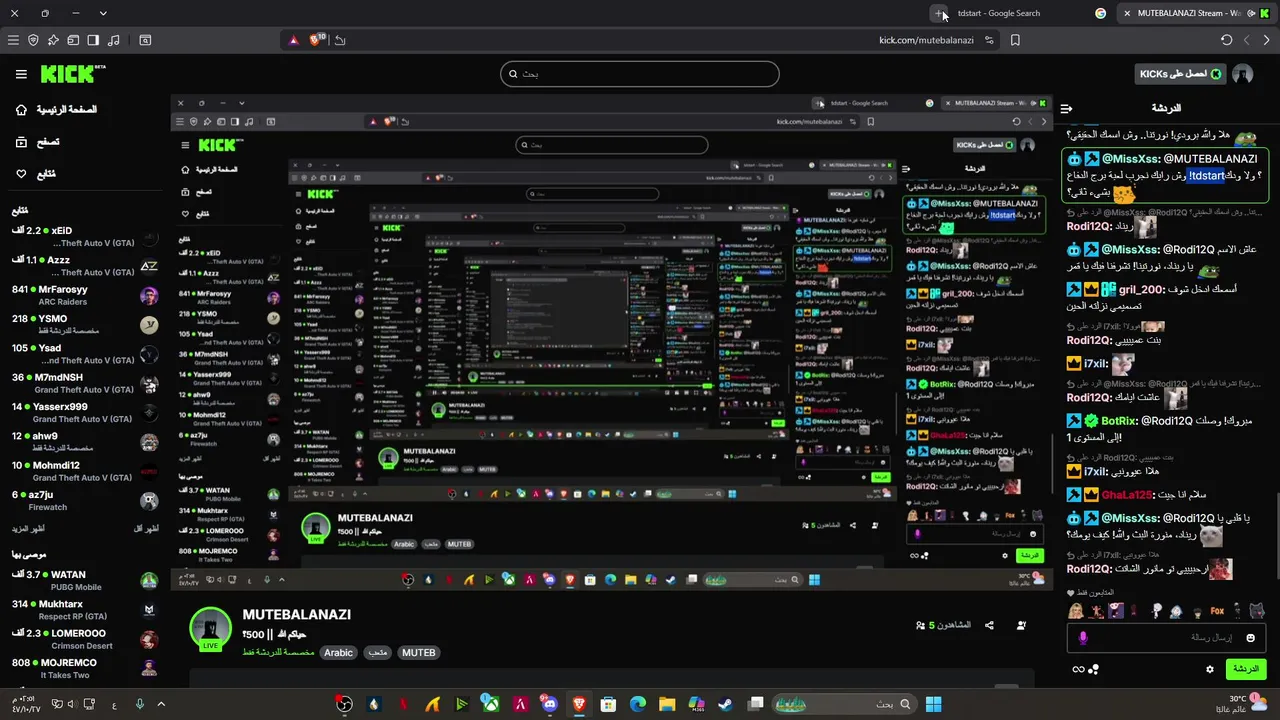Open followed channel Azzz
Image resolution: width=1280 pixels, height=720 pixels.
pos(84,266)
